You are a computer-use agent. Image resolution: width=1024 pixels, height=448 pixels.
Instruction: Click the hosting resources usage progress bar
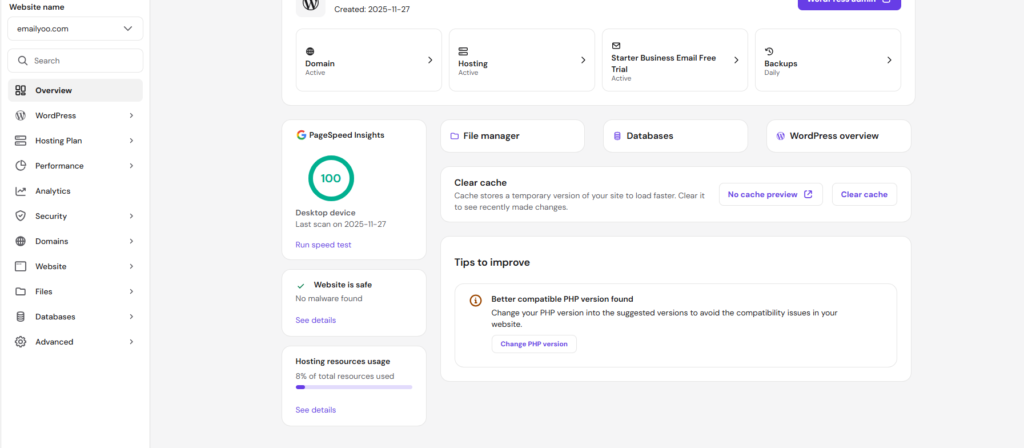[353, 387]
